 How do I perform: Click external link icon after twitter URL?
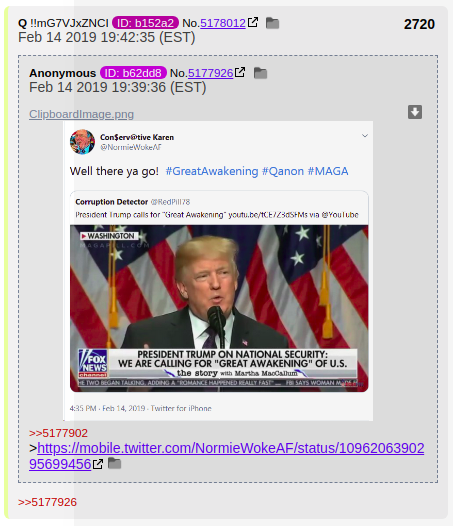98,464
